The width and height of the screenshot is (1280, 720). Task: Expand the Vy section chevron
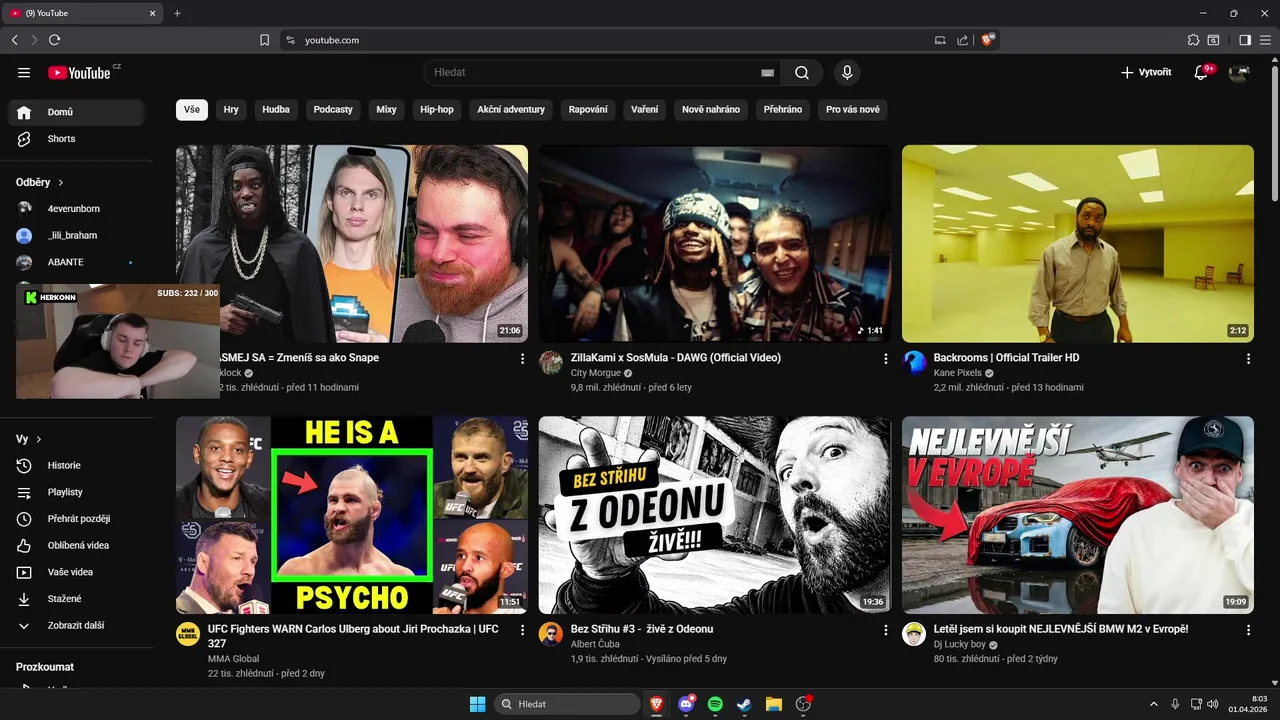(39, 439)
